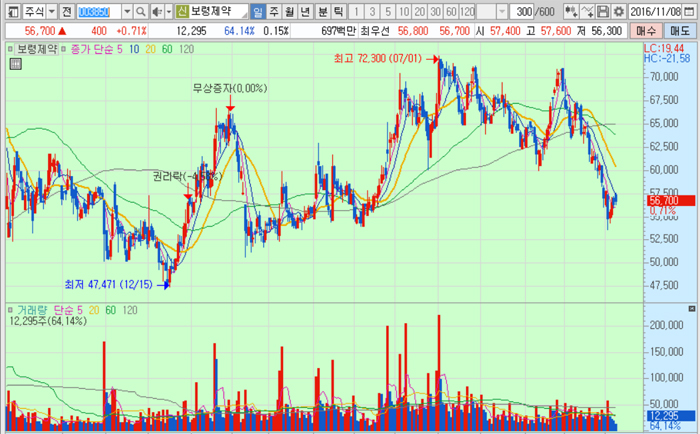Click the candlestick chart type icon

(x=571, y=11)
